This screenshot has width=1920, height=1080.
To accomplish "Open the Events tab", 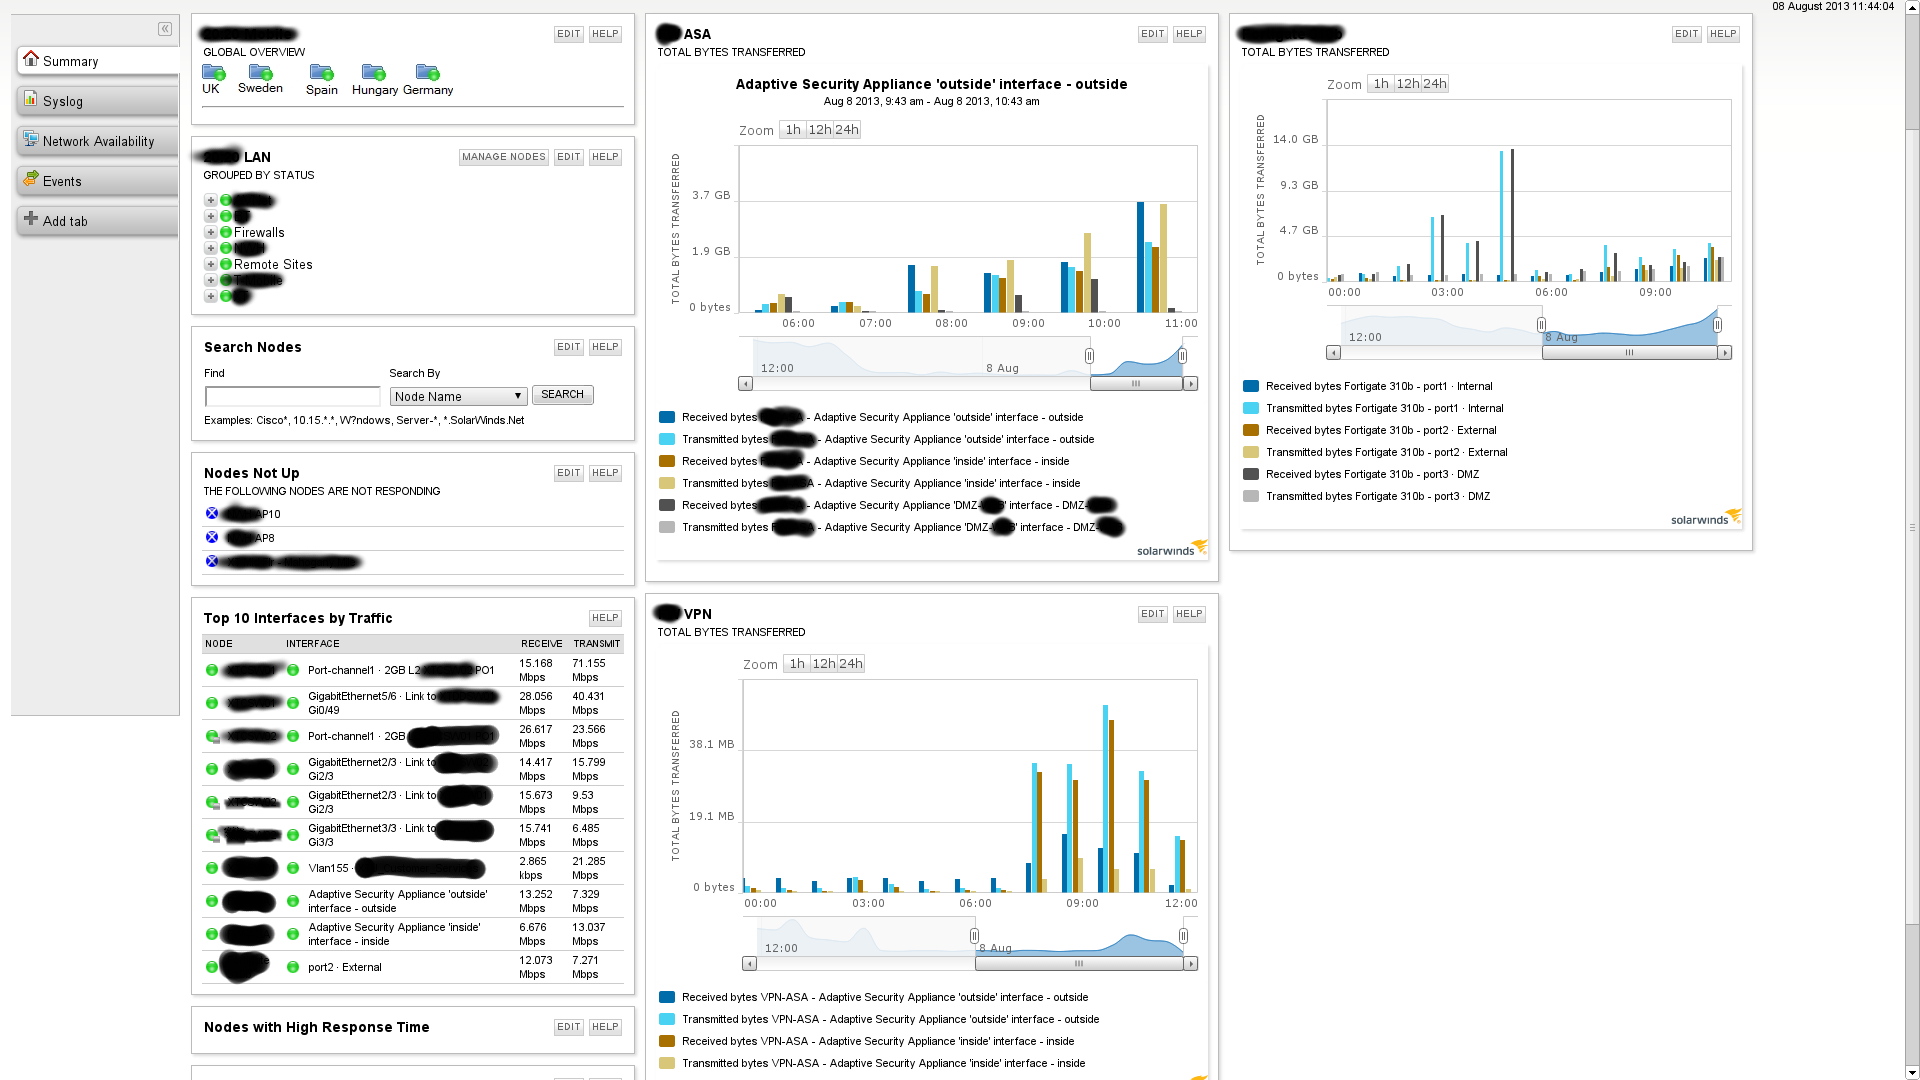I will pos(62,181).
